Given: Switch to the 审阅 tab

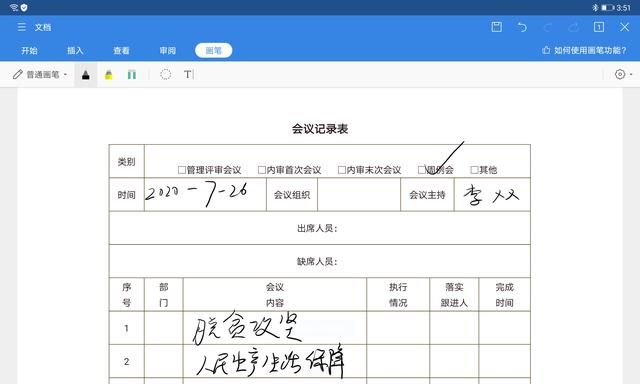Looking at the screenshot, I should 167,51.
